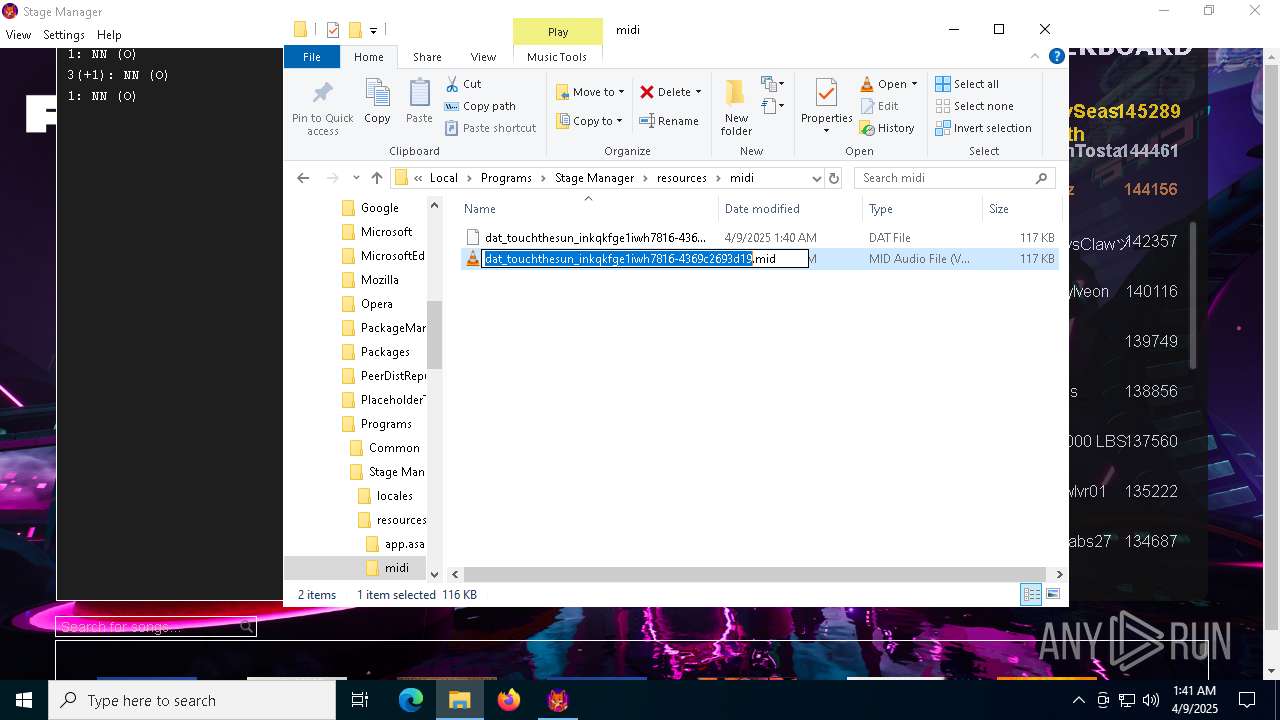Open the Music Tools tab
The height and width of the screenshot is (720, 1280).
click(x=557, y=57)
